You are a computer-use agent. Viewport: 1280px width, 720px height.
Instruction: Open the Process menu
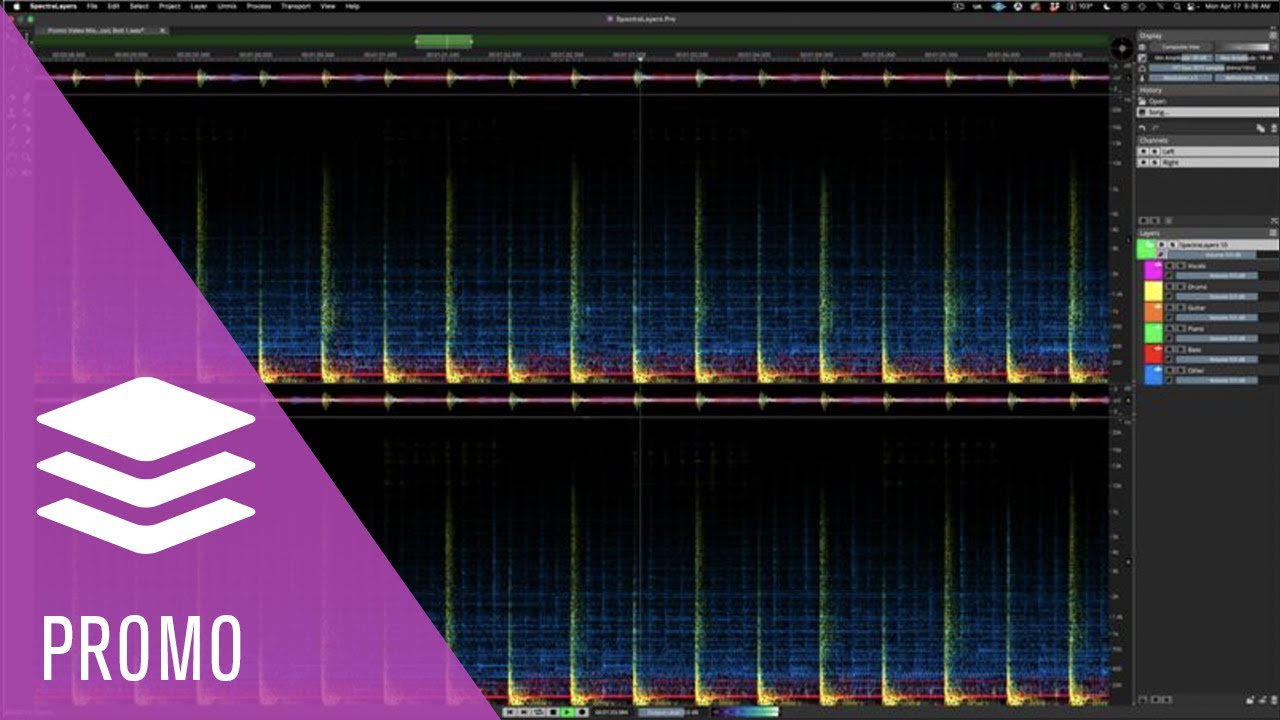[258, 6]
